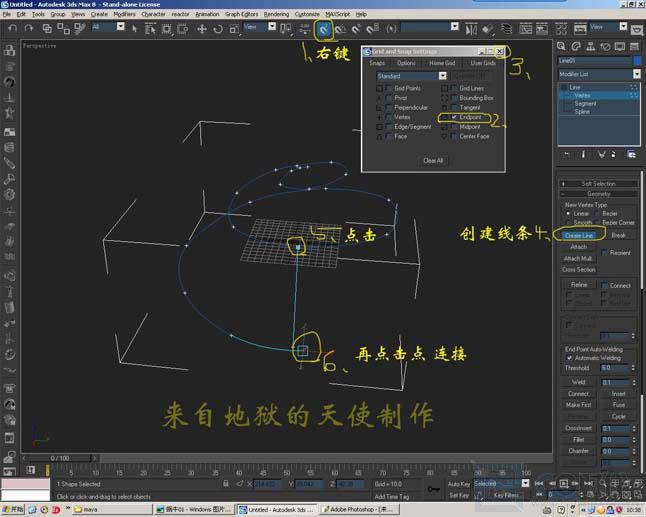646x517 pixels.
Task: Enable Edge/Segment snap checkbox
Action: point(389,127)
